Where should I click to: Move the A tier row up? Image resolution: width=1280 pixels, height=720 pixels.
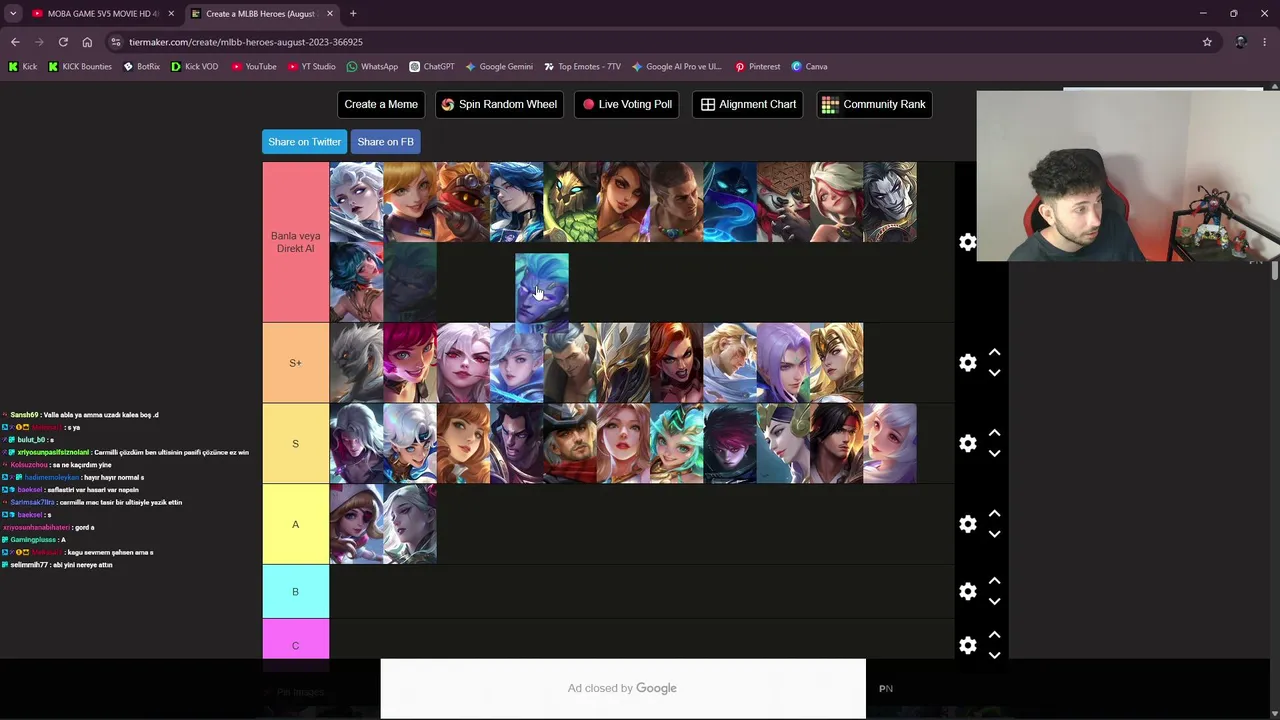[x=994, y=514]
